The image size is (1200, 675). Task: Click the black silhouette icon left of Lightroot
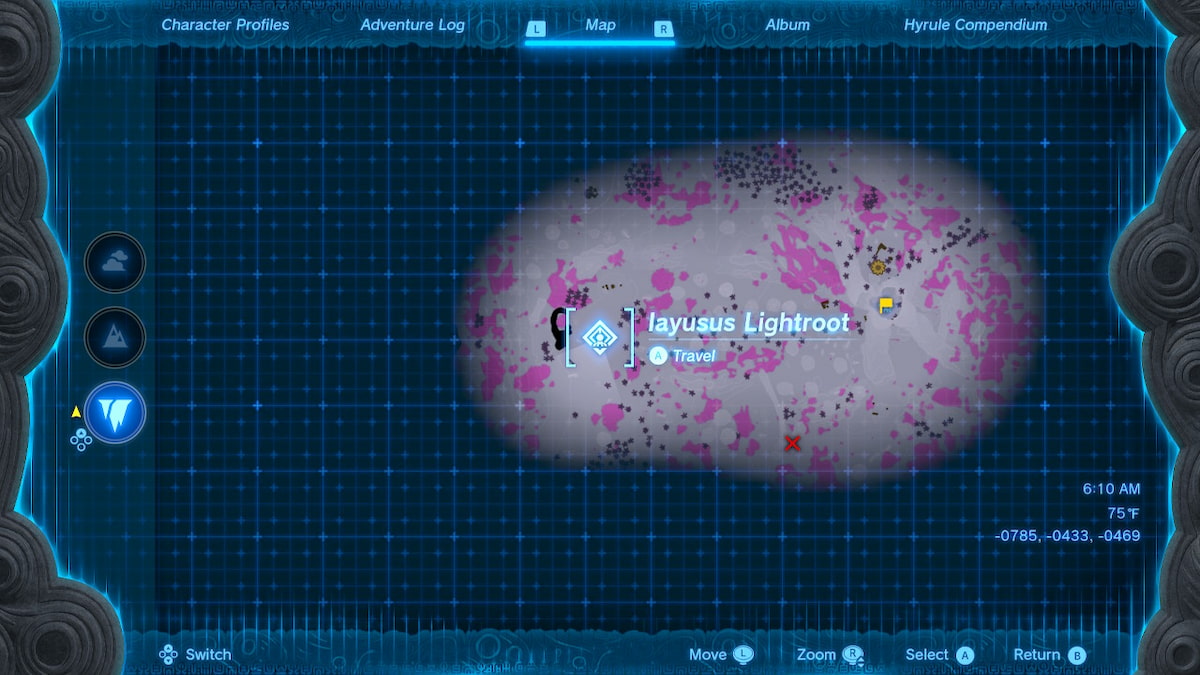click(558, 326)
